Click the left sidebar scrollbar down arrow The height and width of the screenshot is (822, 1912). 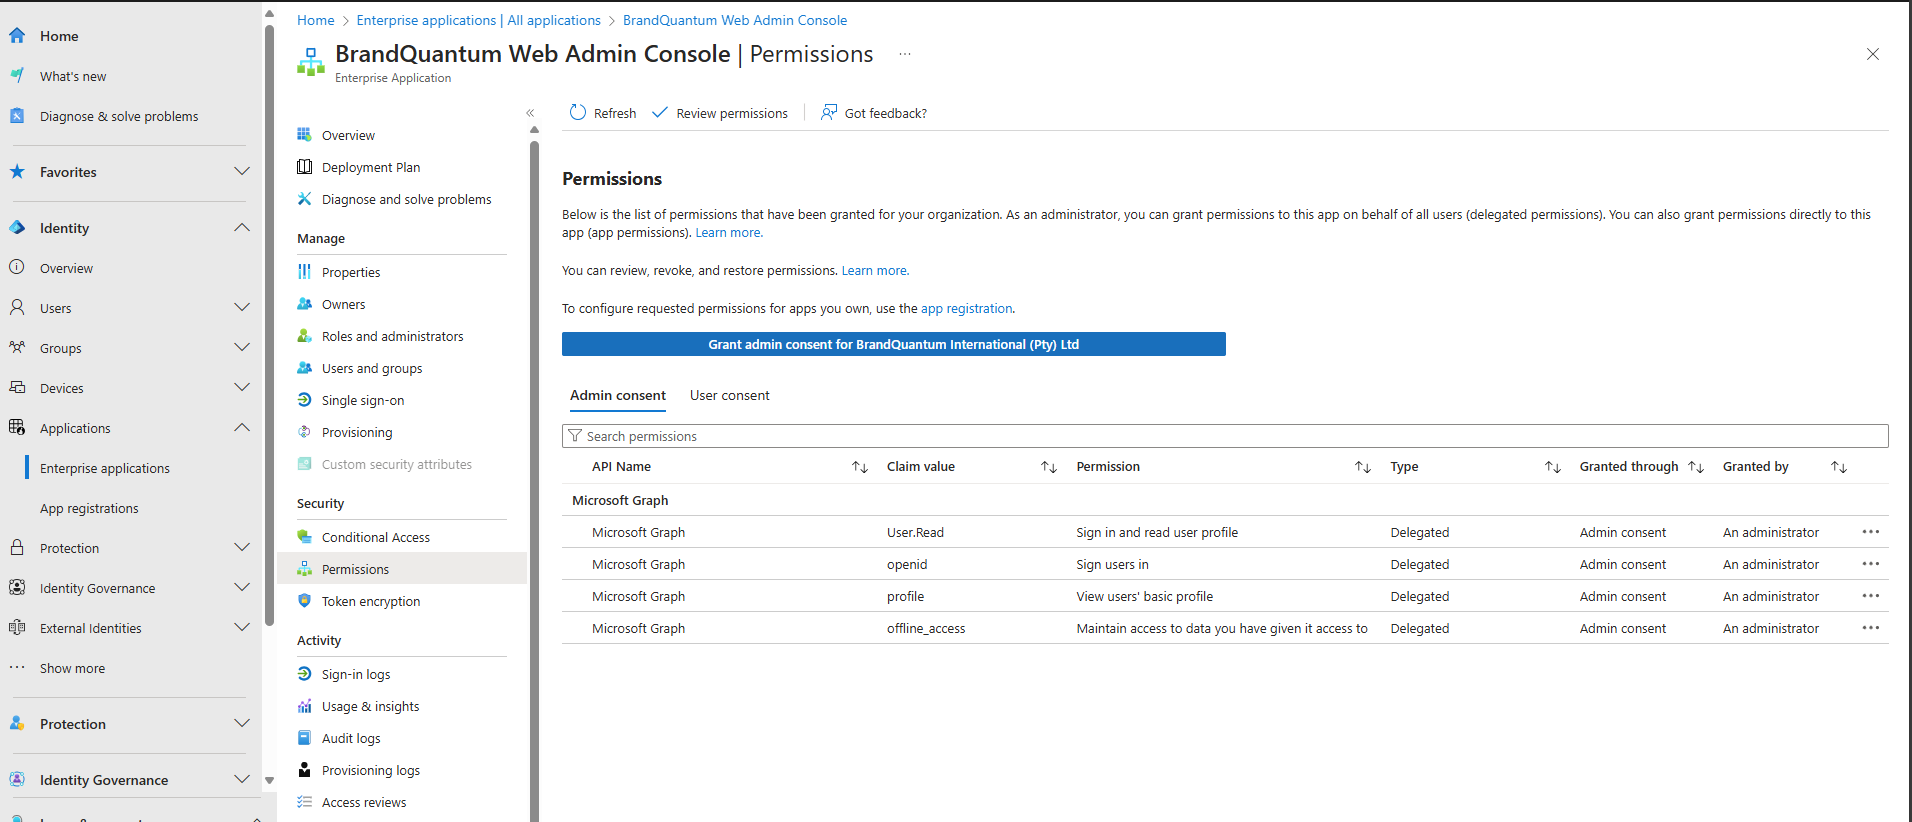coord(269,780)
